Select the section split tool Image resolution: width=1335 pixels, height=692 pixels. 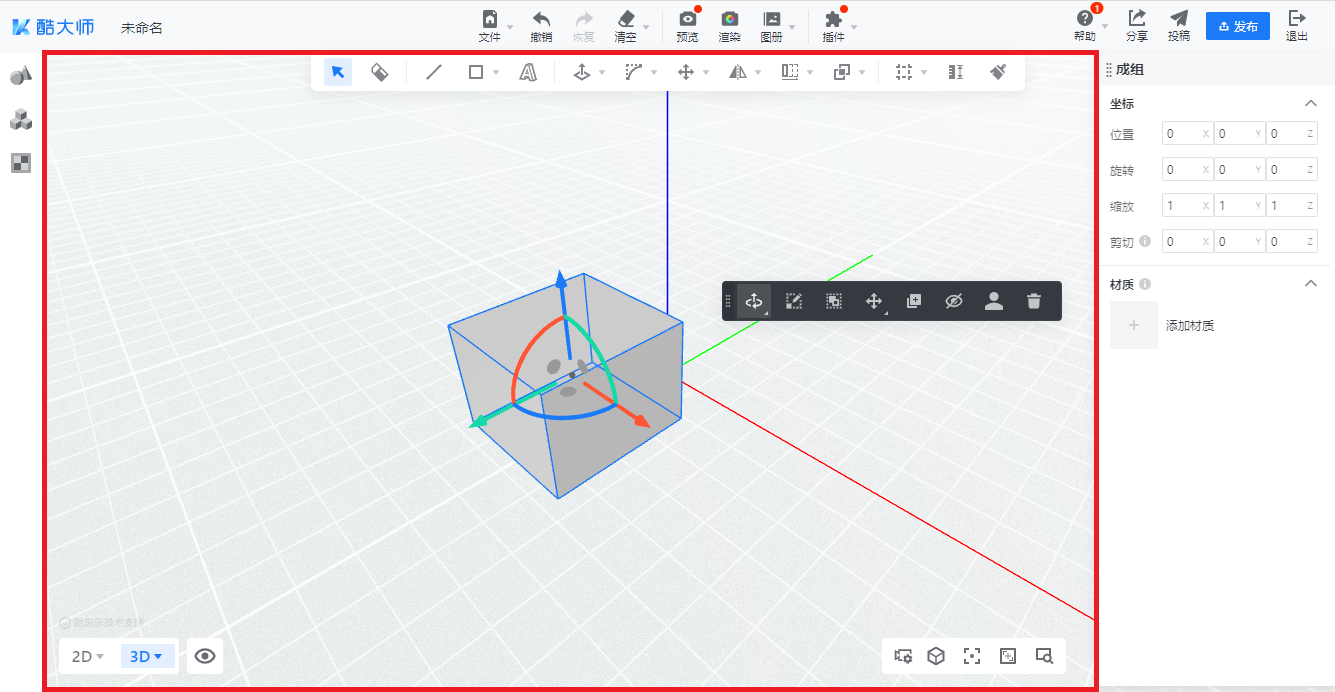pos(790,72)
